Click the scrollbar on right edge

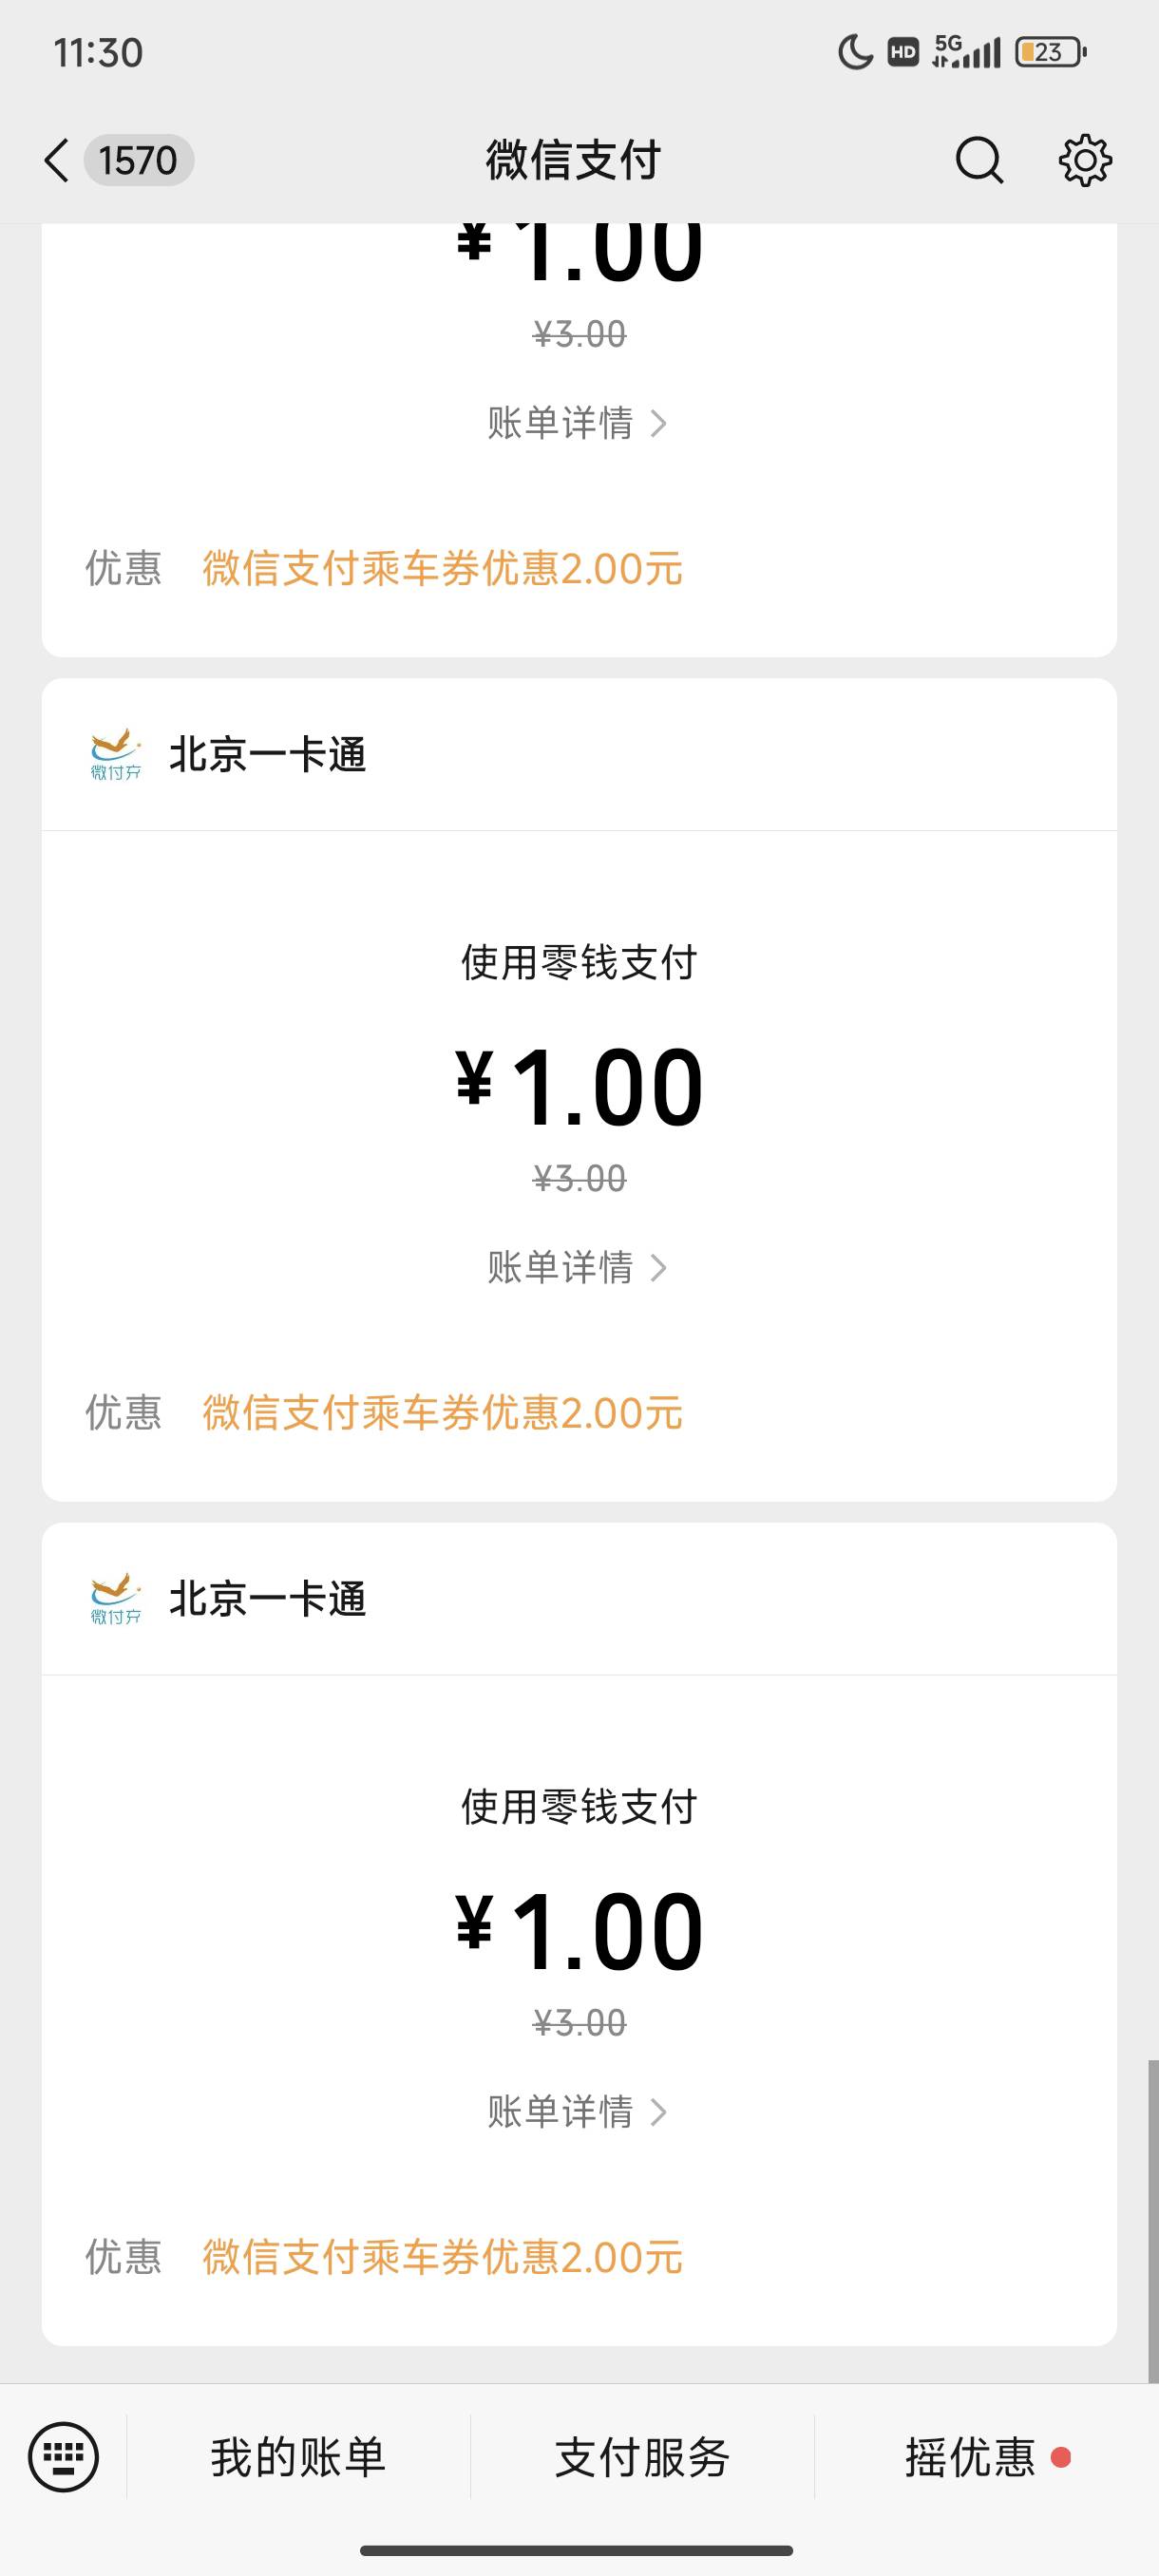pyautogui.click(x=1152, y=2220)
